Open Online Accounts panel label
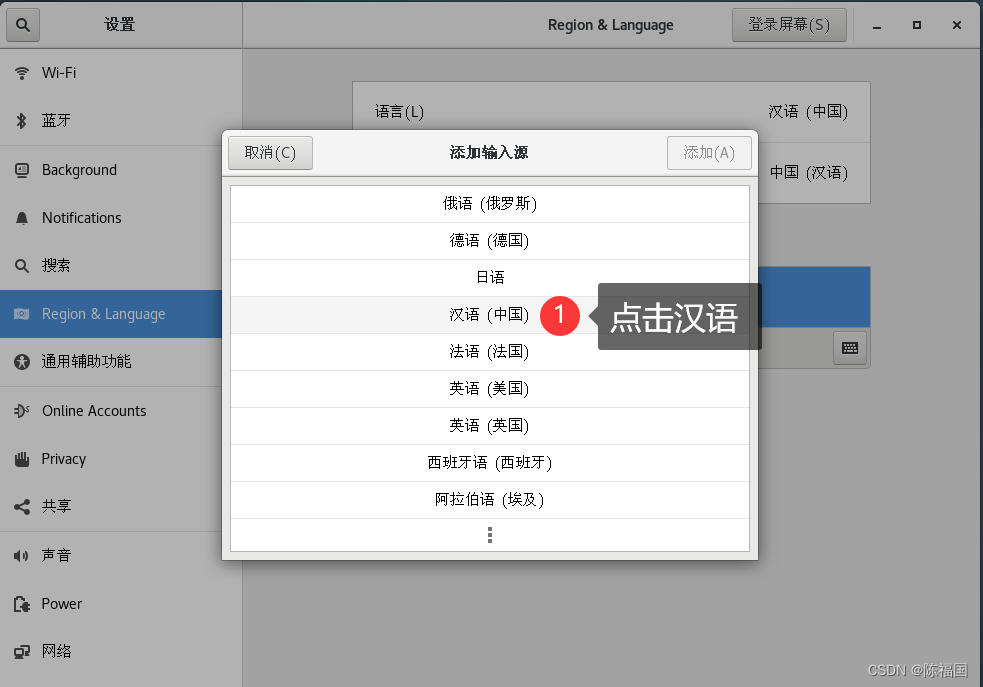The height and width of the screenshot is (687, 983). point(94,411)
